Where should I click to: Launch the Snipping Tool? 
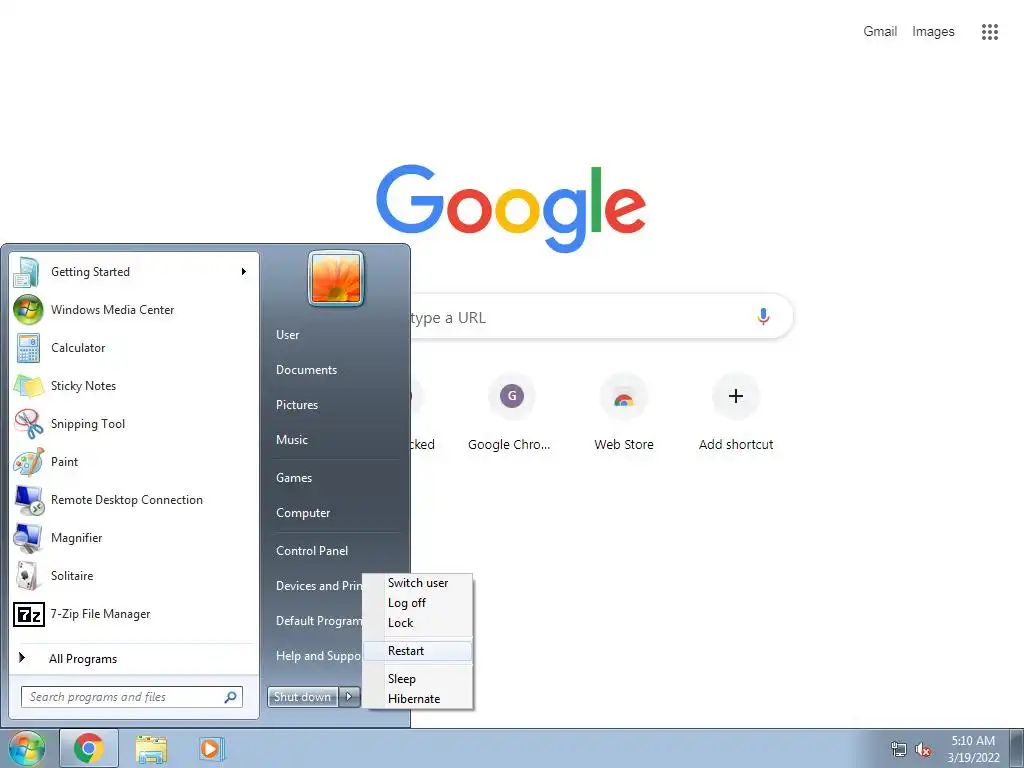pos(134,423)
